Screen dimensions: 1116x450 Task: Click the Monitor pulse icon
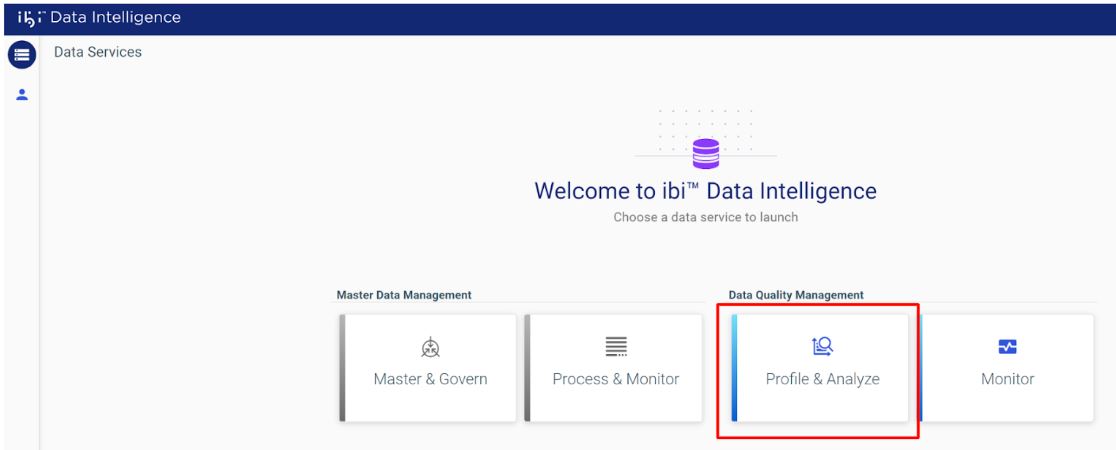[1007, 347]
